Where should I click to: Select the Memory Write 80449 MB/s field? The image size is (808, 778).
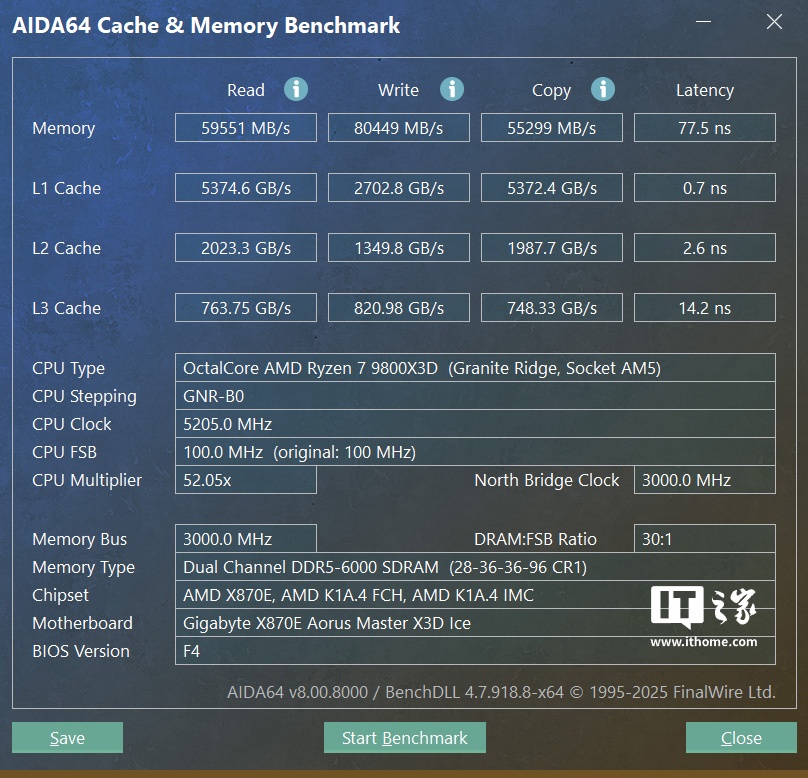coord(399,128)
